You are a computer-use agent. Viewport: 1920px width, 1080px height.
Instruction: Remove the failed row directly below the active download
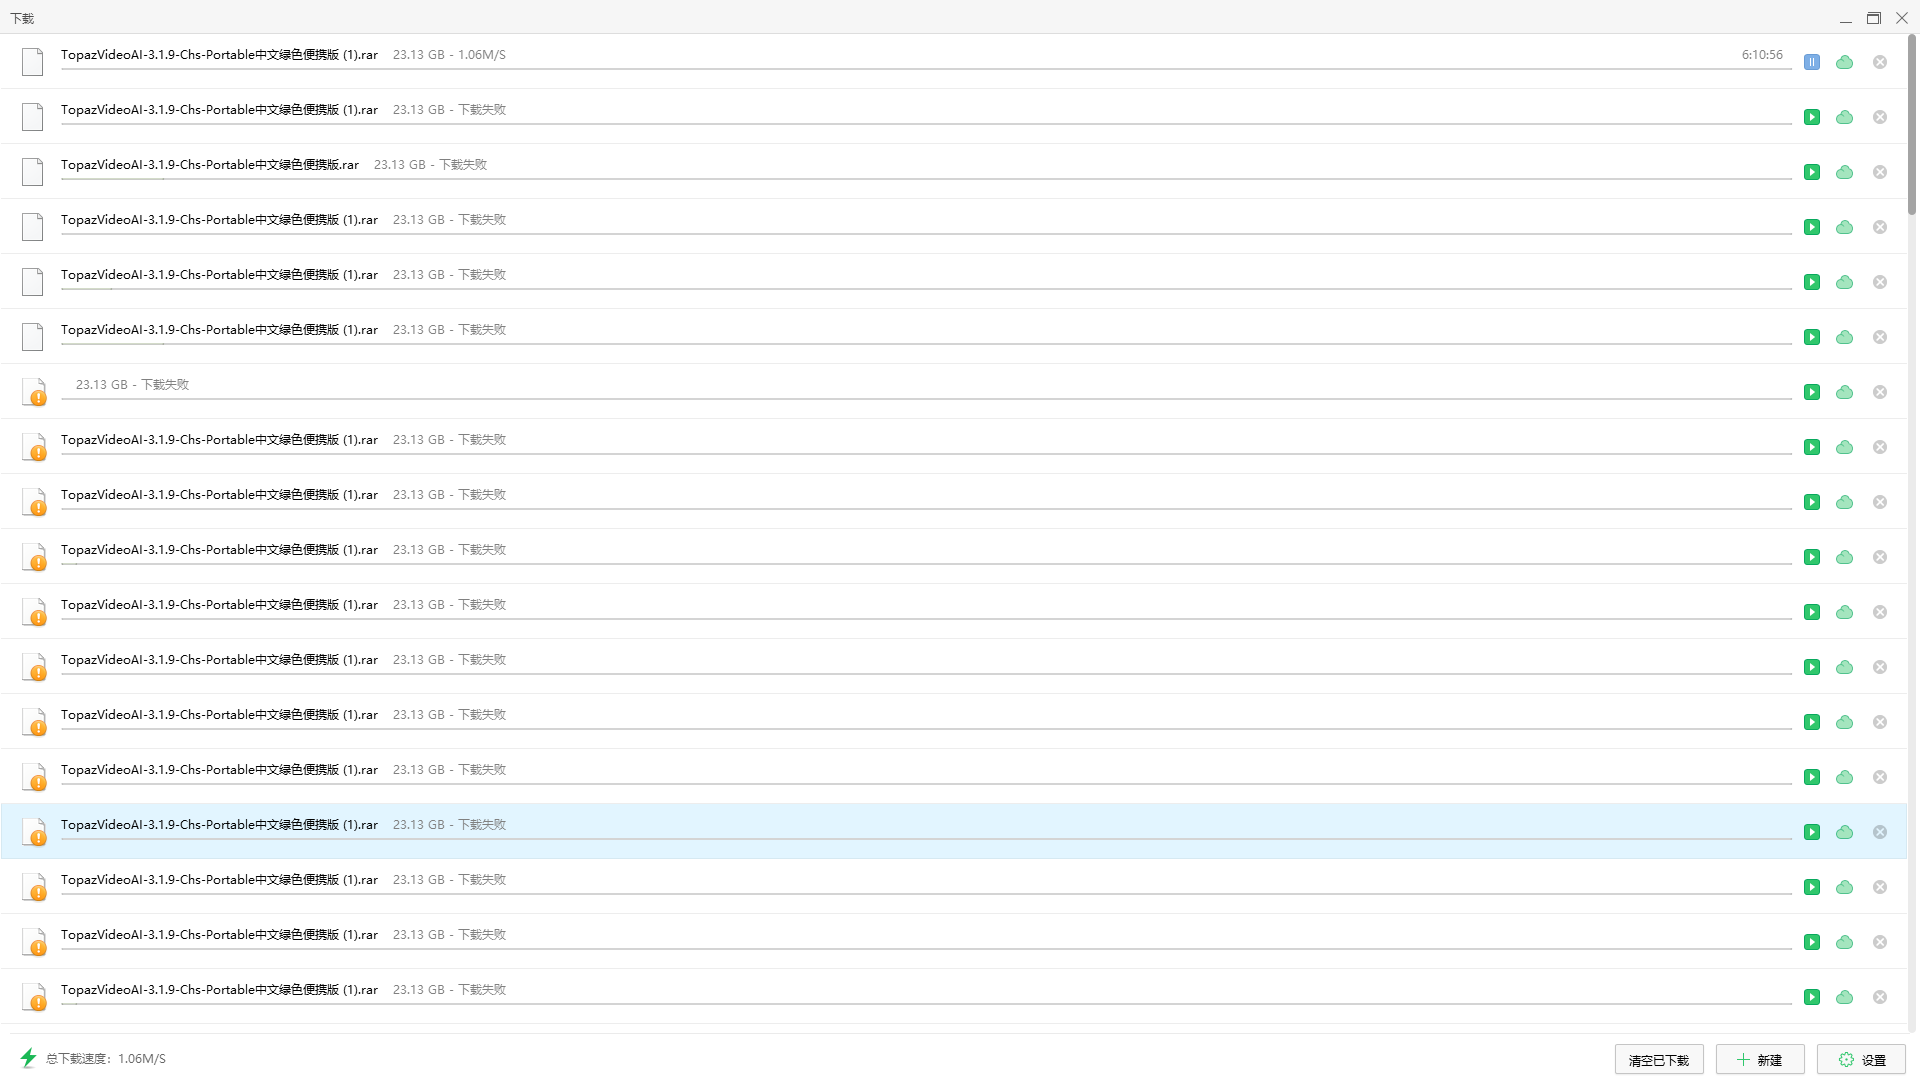[1880, 117]
